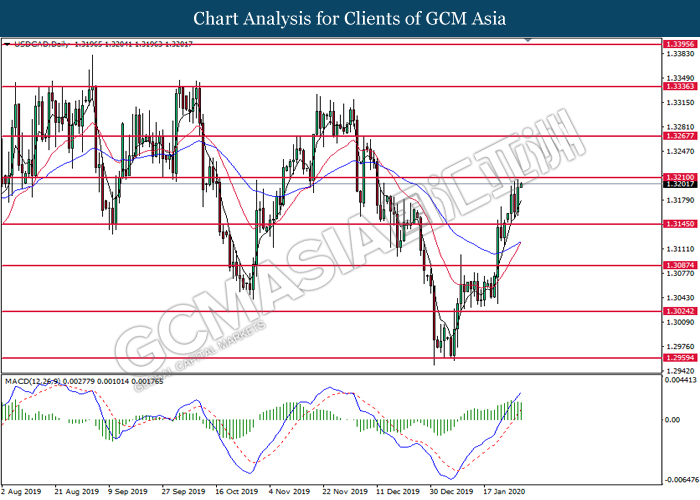Click the chart shift marker triangle at top

click(x=528, y=40)
